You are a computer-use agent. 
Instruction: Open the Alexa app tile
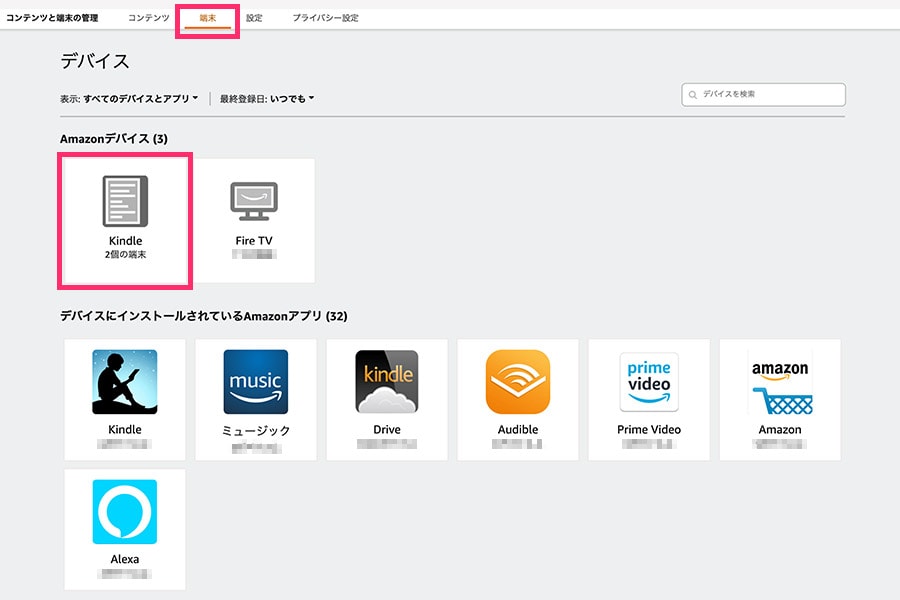pos(125,529)
